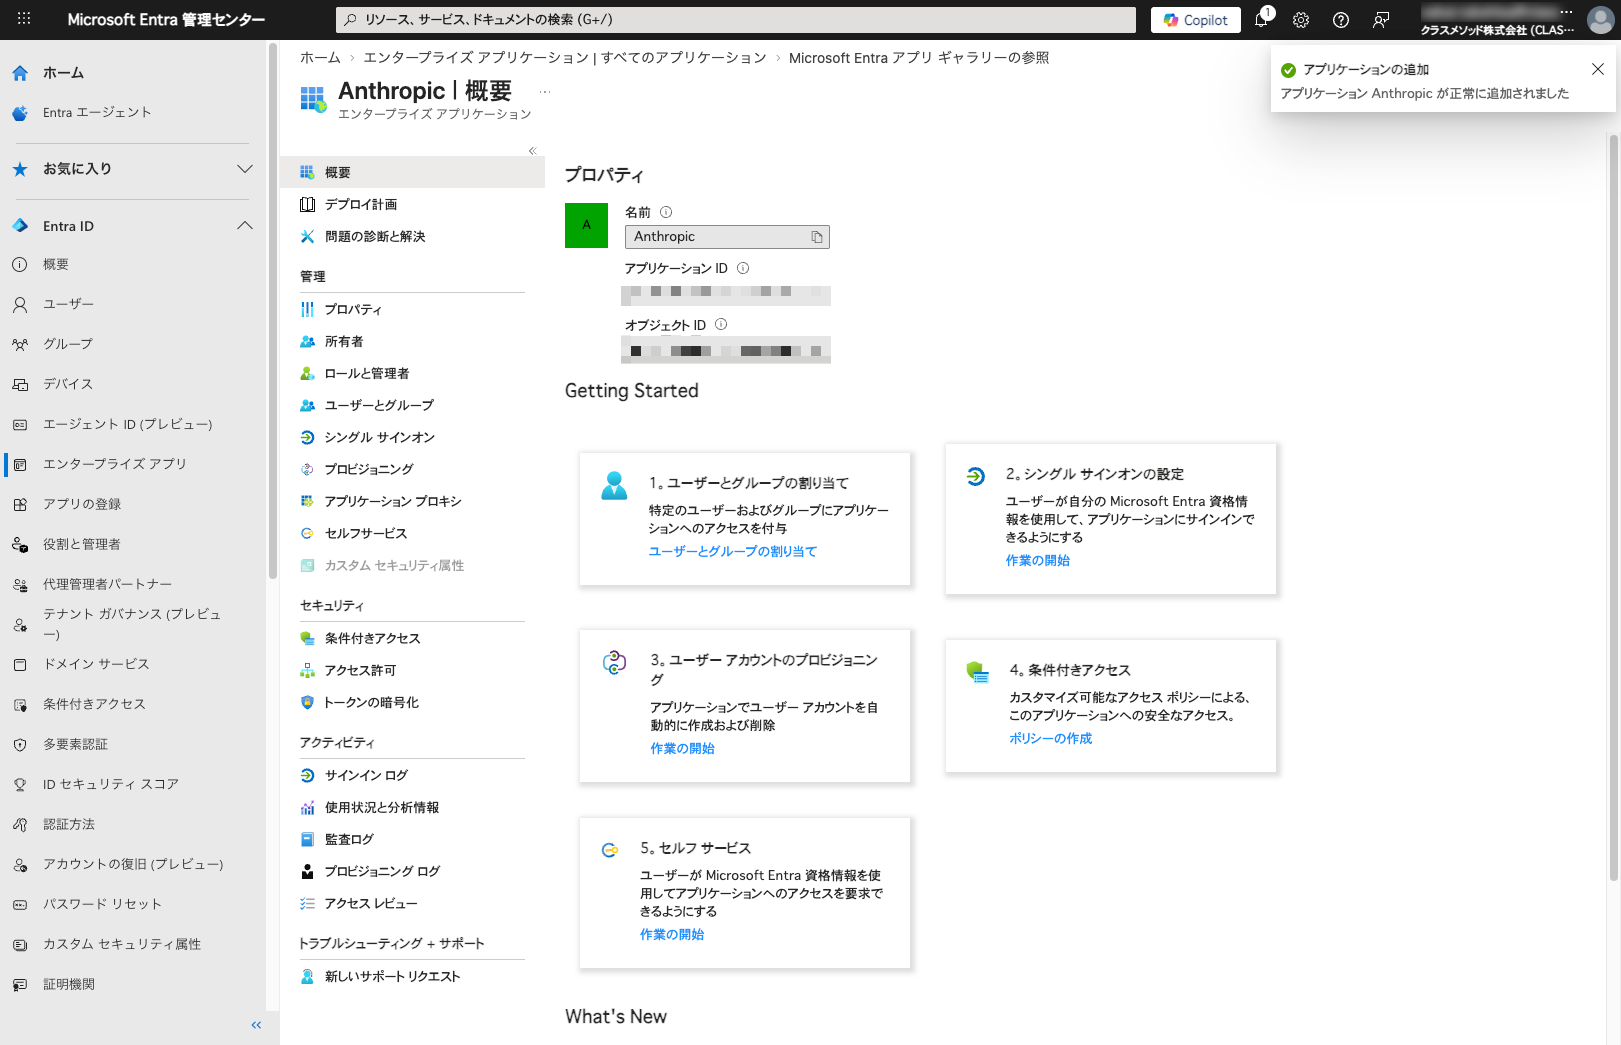
Task: Click the ユーザーとグループの割り当て link
Action: pos(732,551)
